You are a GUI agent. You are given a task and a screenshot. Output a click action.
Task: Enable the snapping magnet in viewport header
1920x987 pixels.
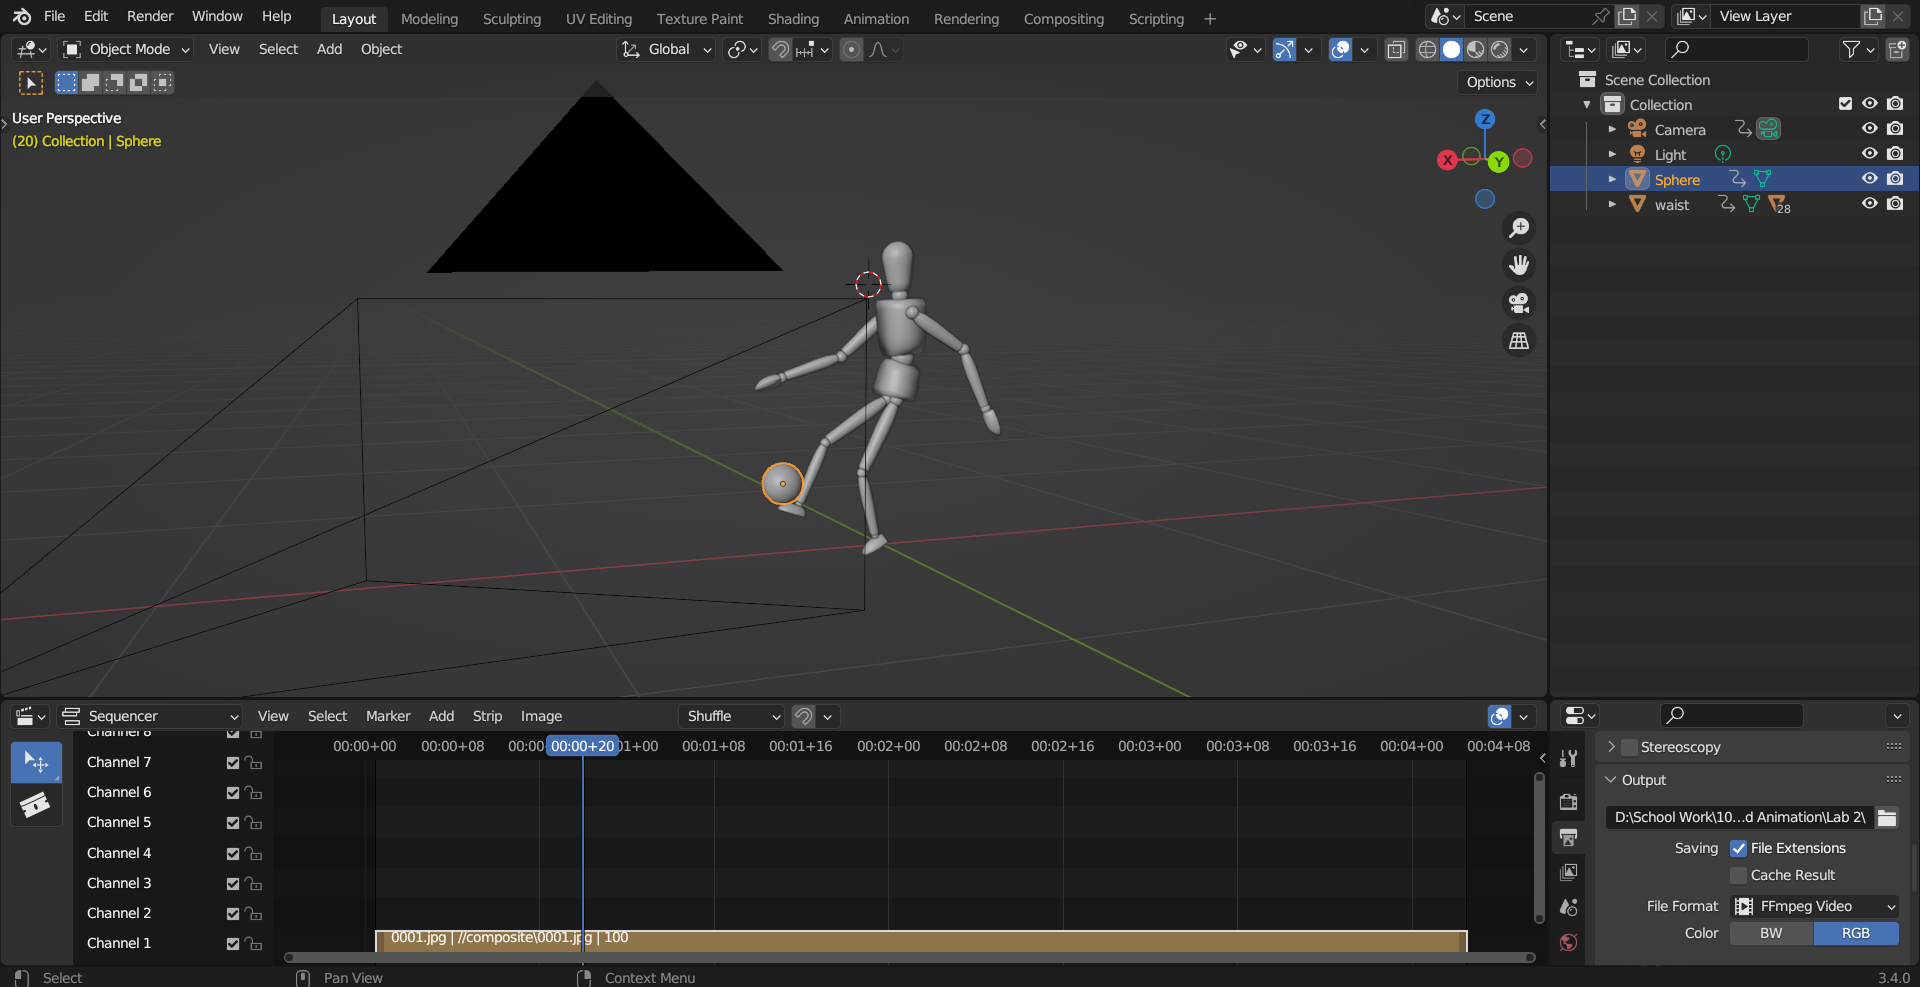click(x=779, y=49)
